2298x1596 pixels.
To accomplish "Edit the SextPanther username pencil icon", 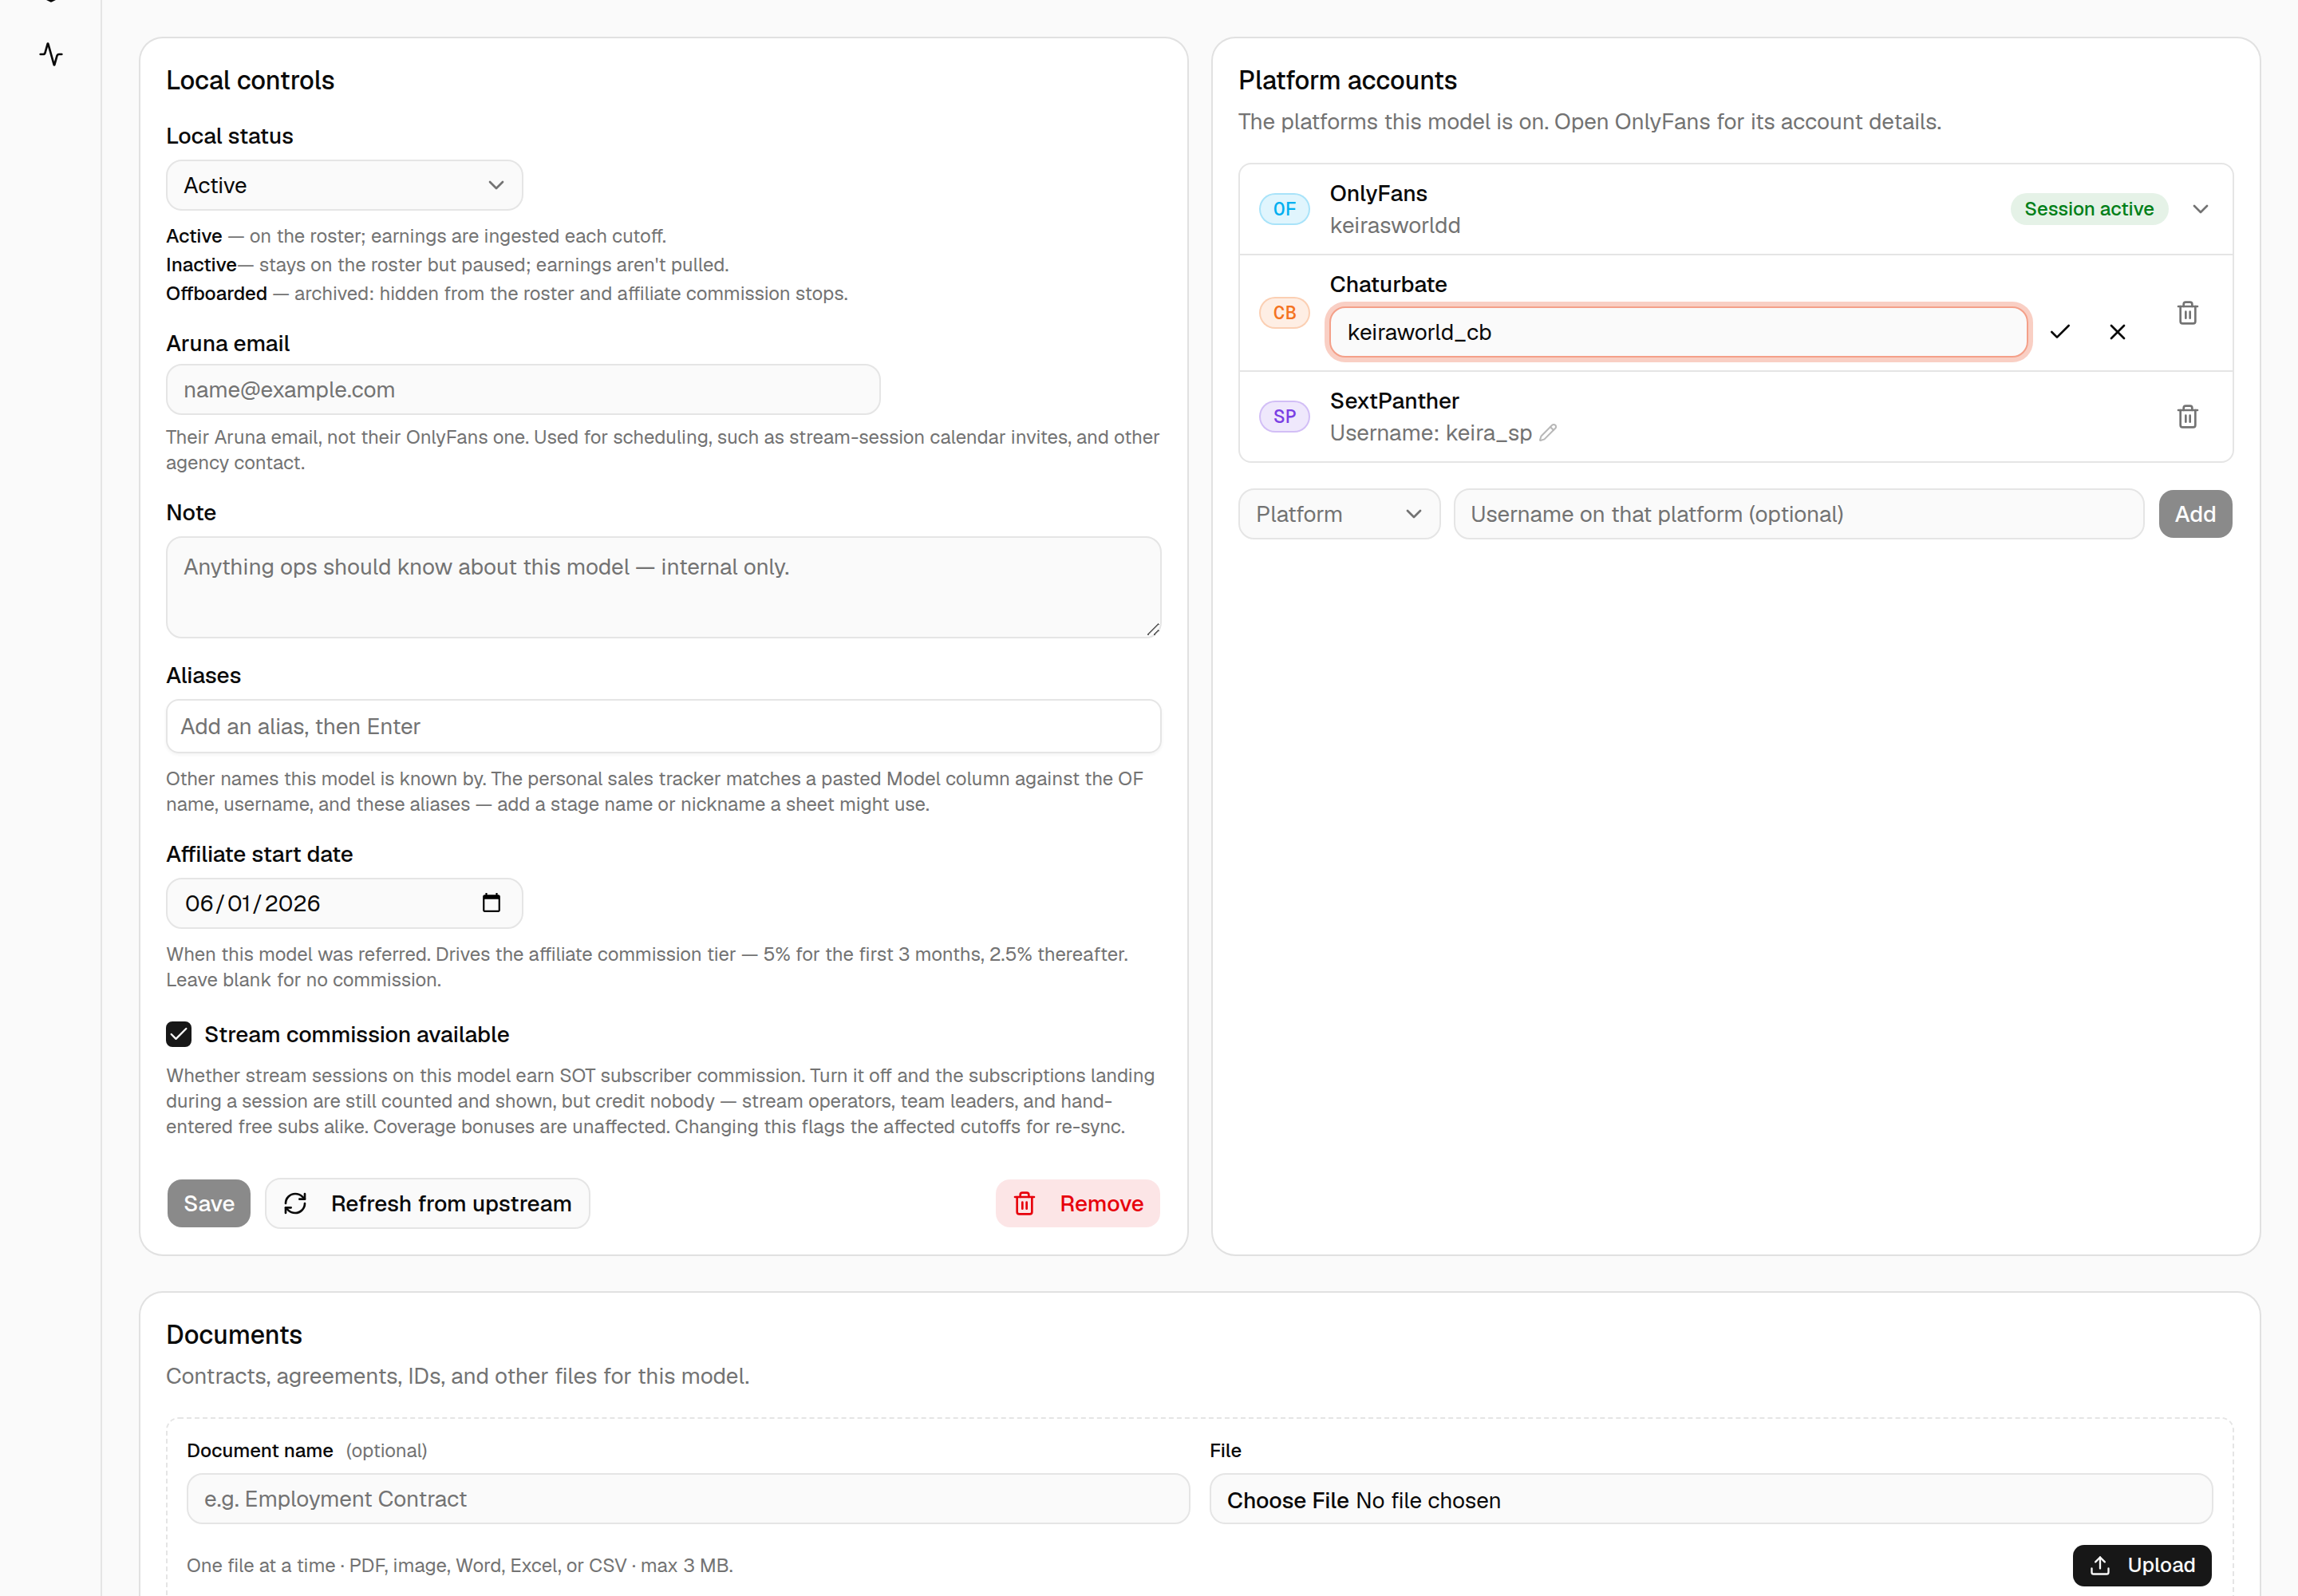I will point(1548,433).
